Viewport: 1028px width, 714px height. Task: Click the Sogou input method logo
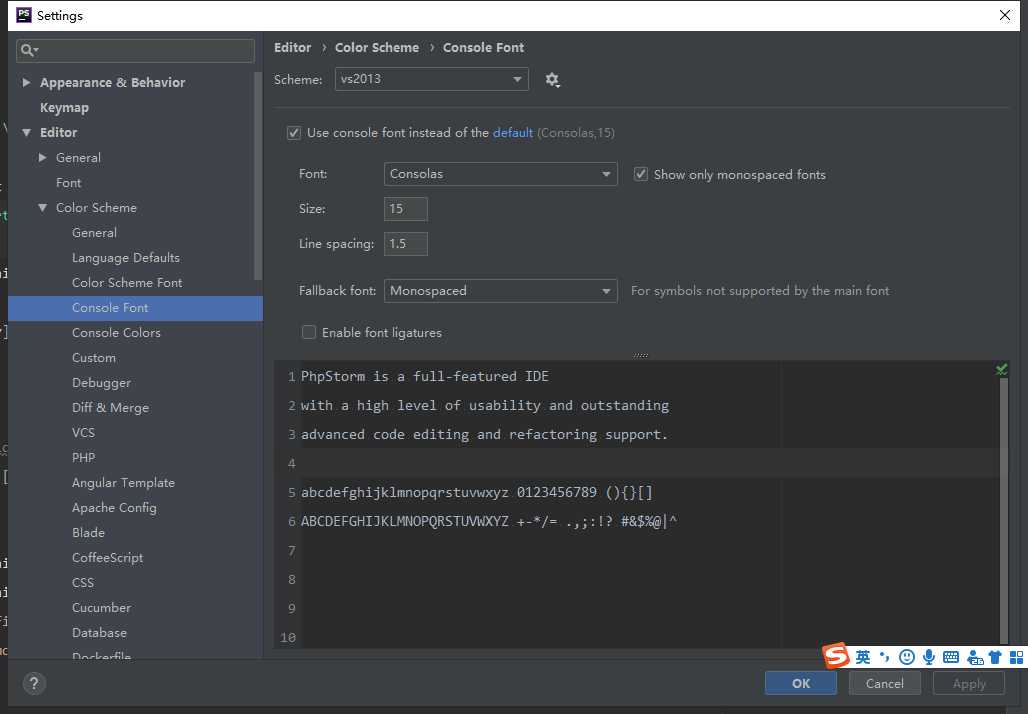tap(836, 655)
